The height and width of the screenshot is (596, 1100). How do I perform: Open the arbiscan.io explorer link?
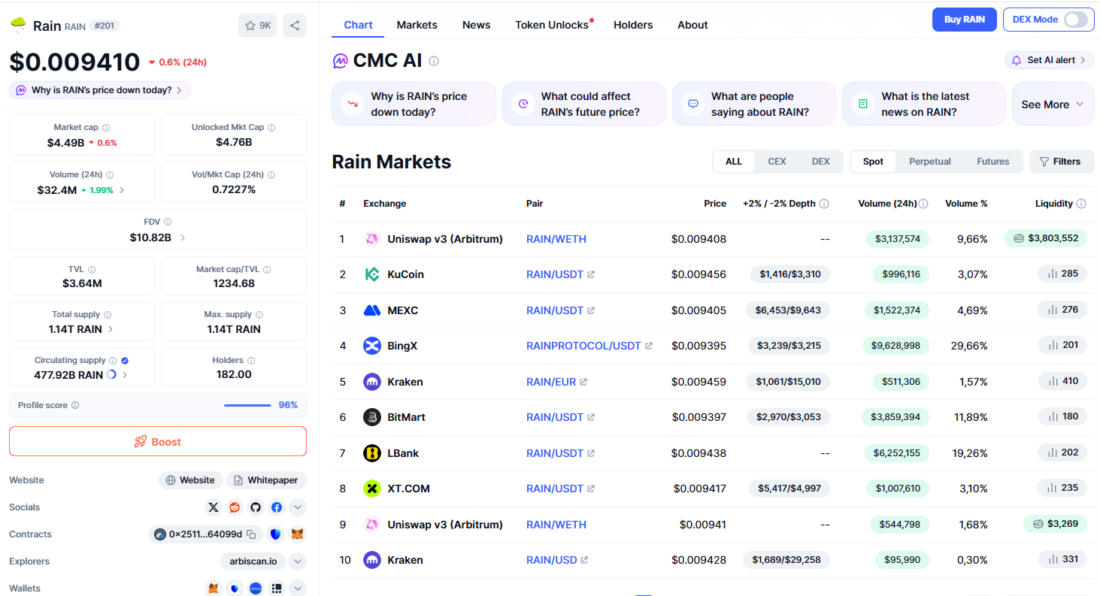tap(253, 562)
